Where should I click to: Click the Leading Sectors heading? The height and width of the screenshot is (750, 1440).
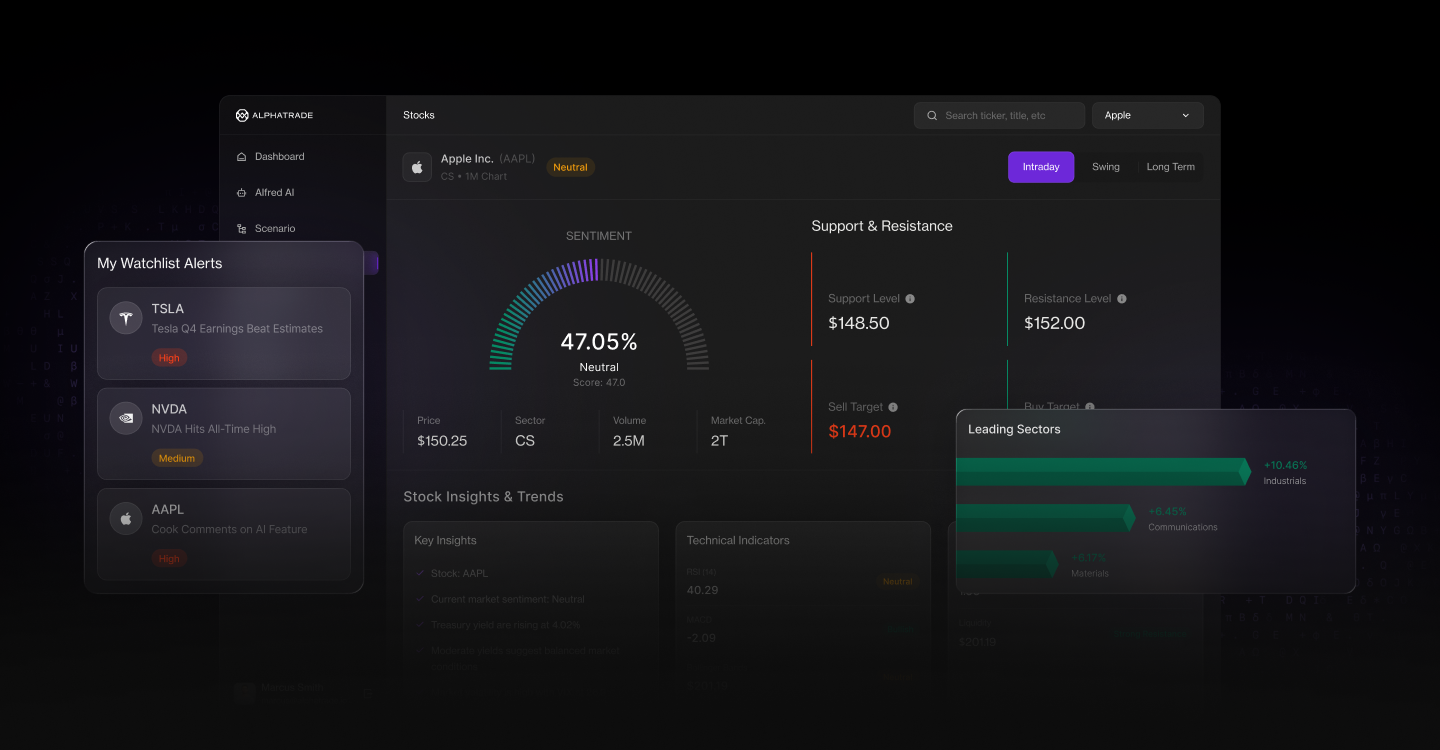[1014, 429]
